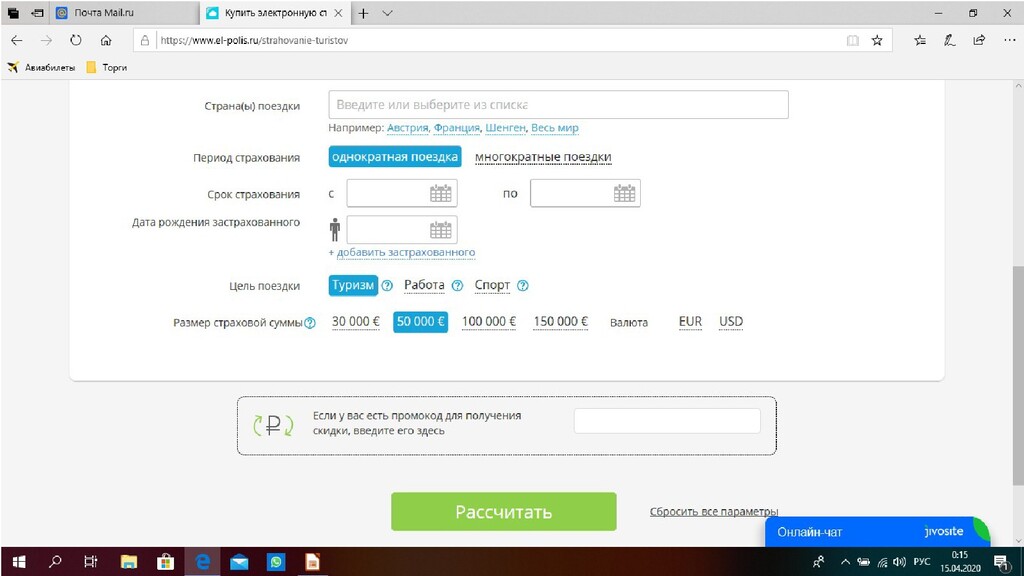This screenshot has height=576, width=1024.
Task: Show help for Размер страховой суммы
Action: pyautogui.click(x=310, y=323)
